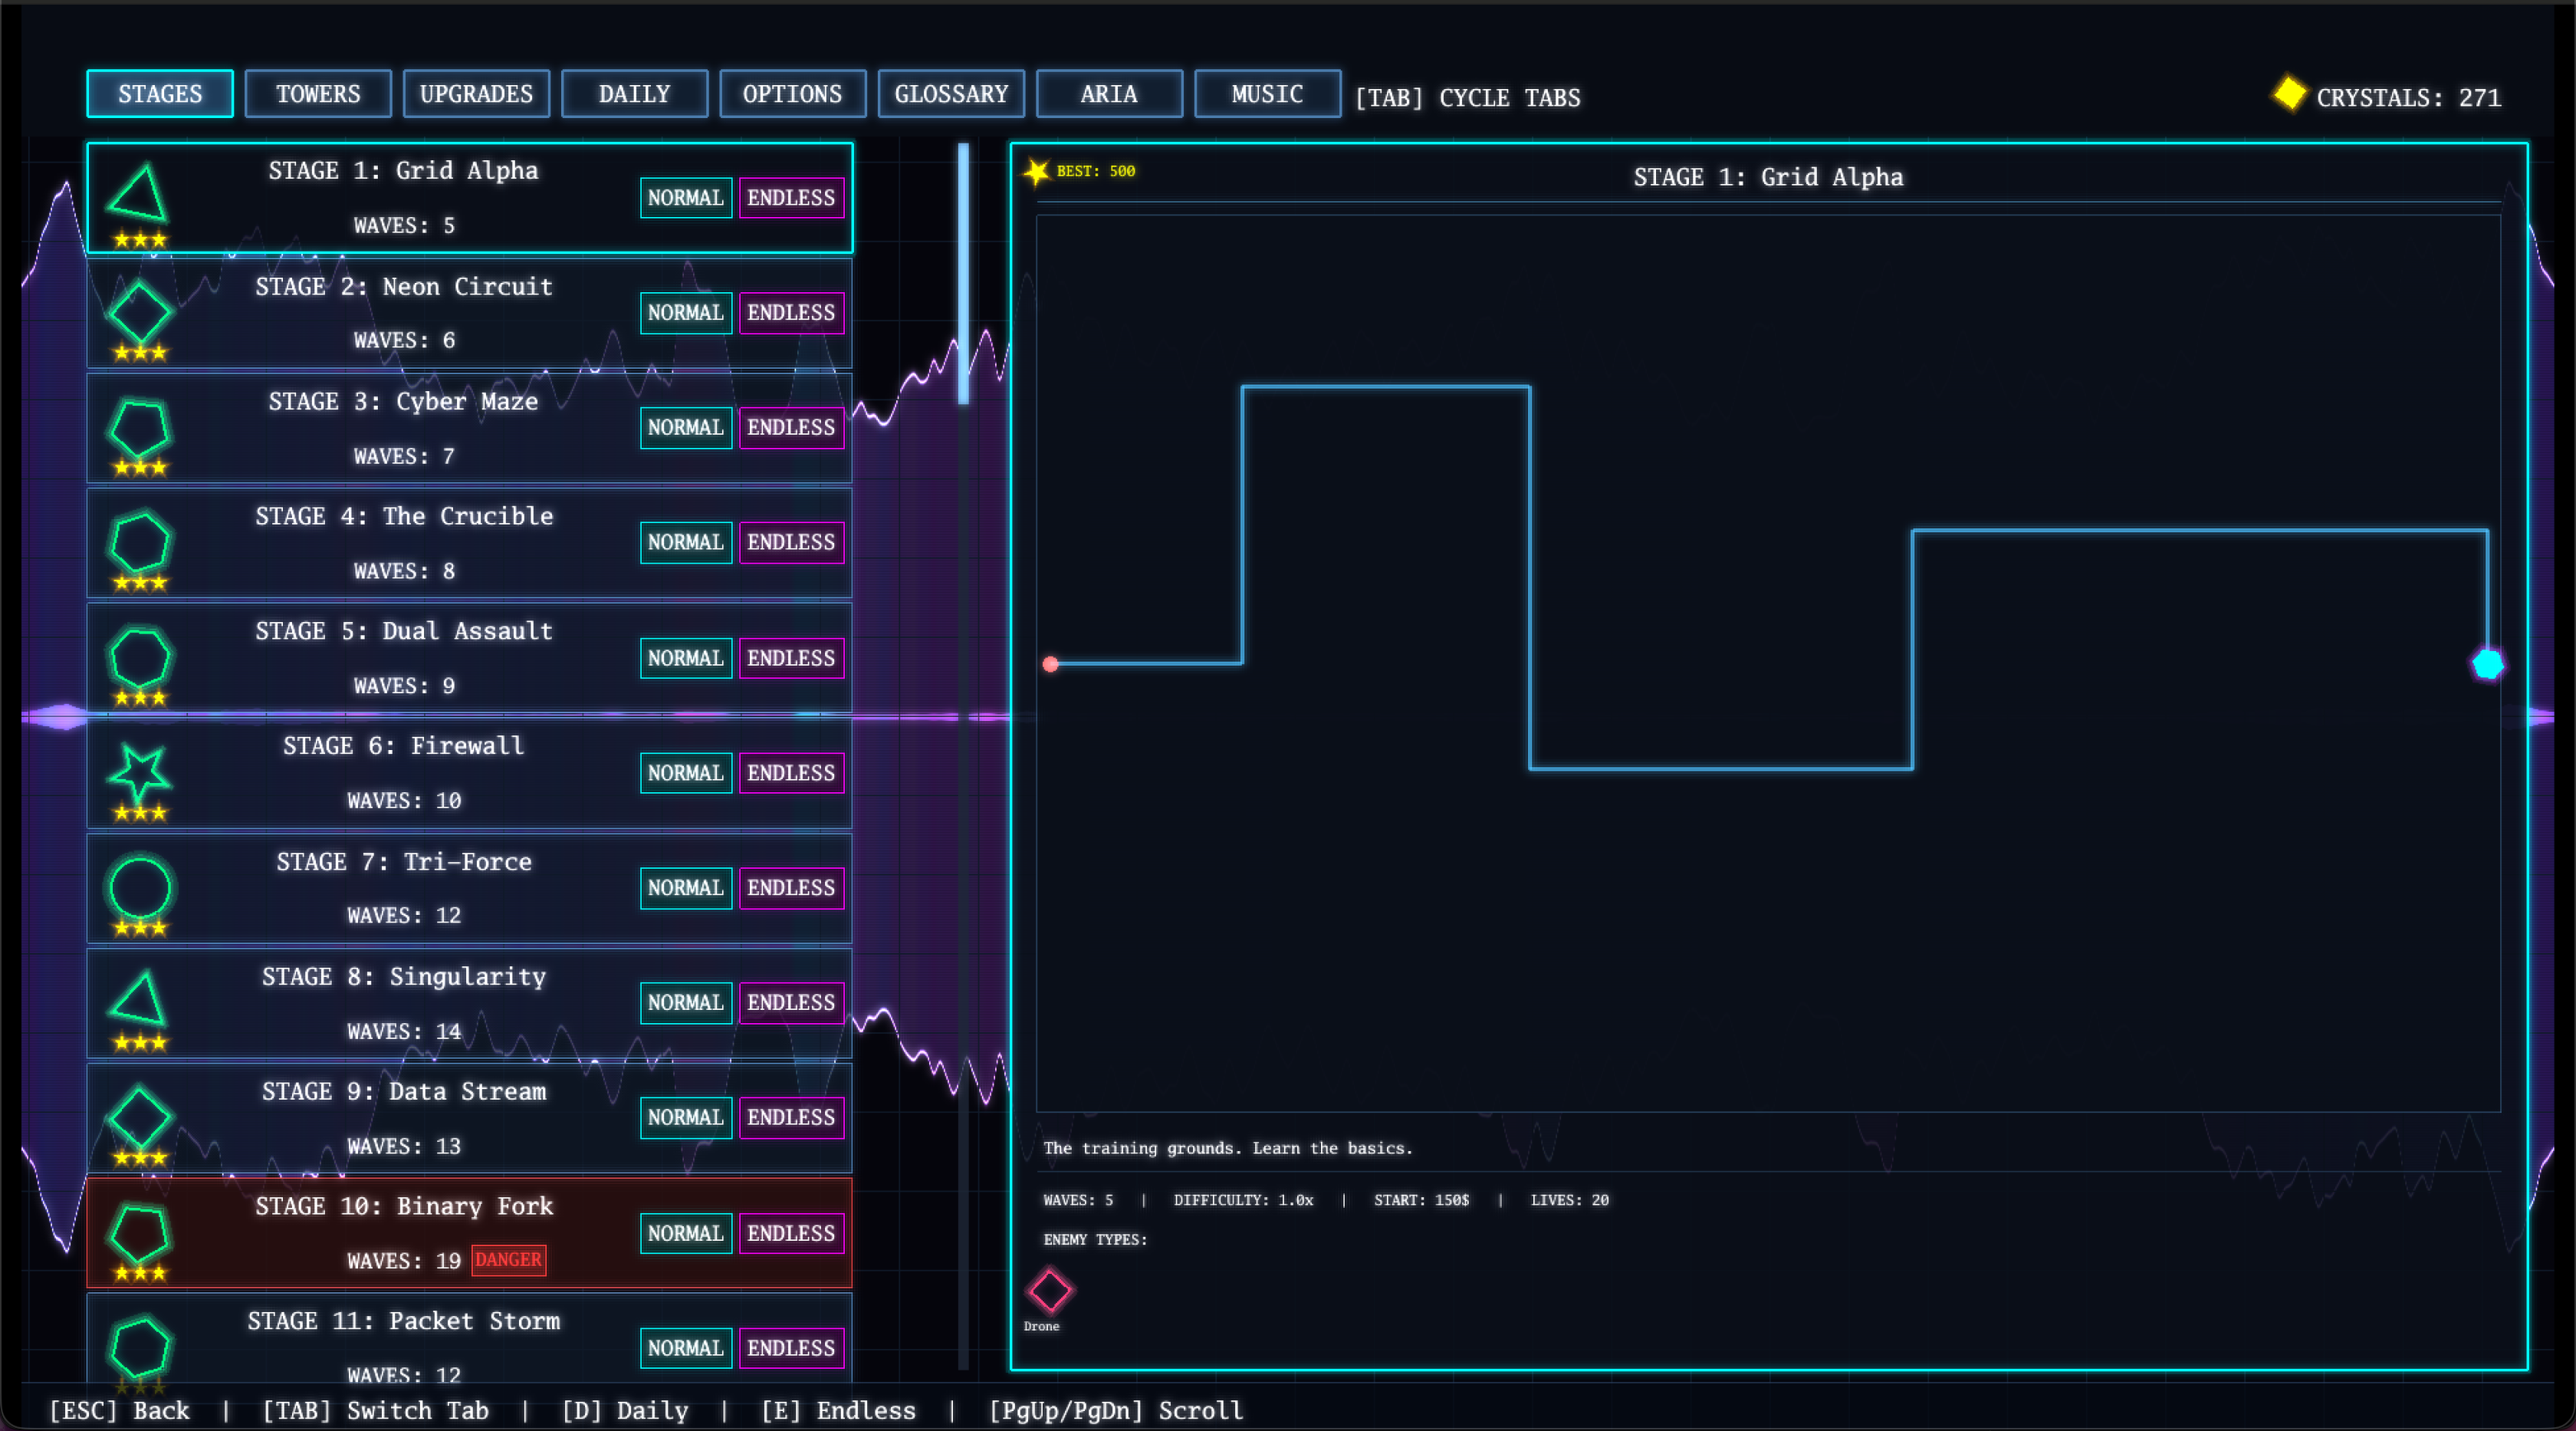Click the yellow Crystals diamond icon
This screenshot has width=2576, height=1431.
point(2289,94)
